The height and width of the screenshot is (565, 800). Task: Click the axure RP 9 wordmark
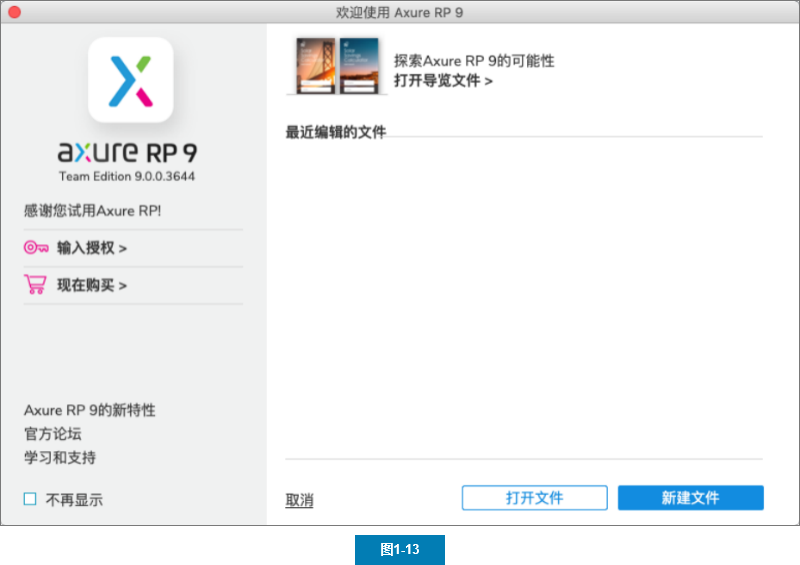click(127, 152)
